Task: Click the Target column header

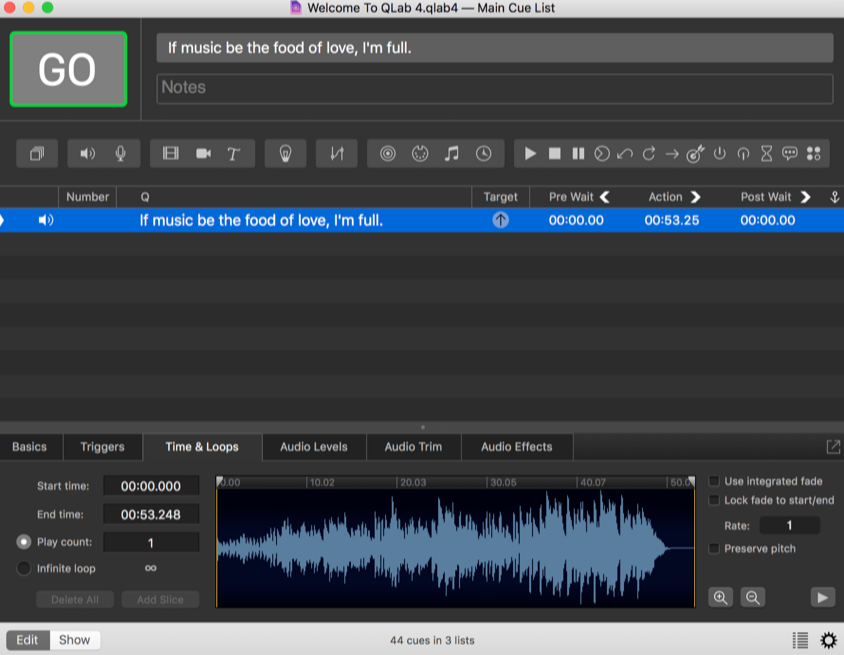Action: tap(501, 197)
